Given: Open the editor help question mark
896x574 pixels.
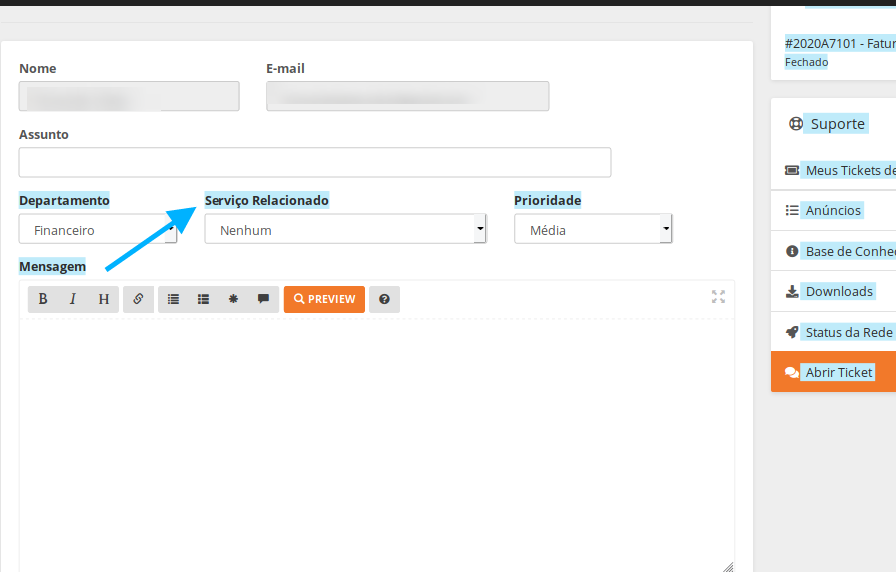Looking at the screenshot, I should point(384,299).
